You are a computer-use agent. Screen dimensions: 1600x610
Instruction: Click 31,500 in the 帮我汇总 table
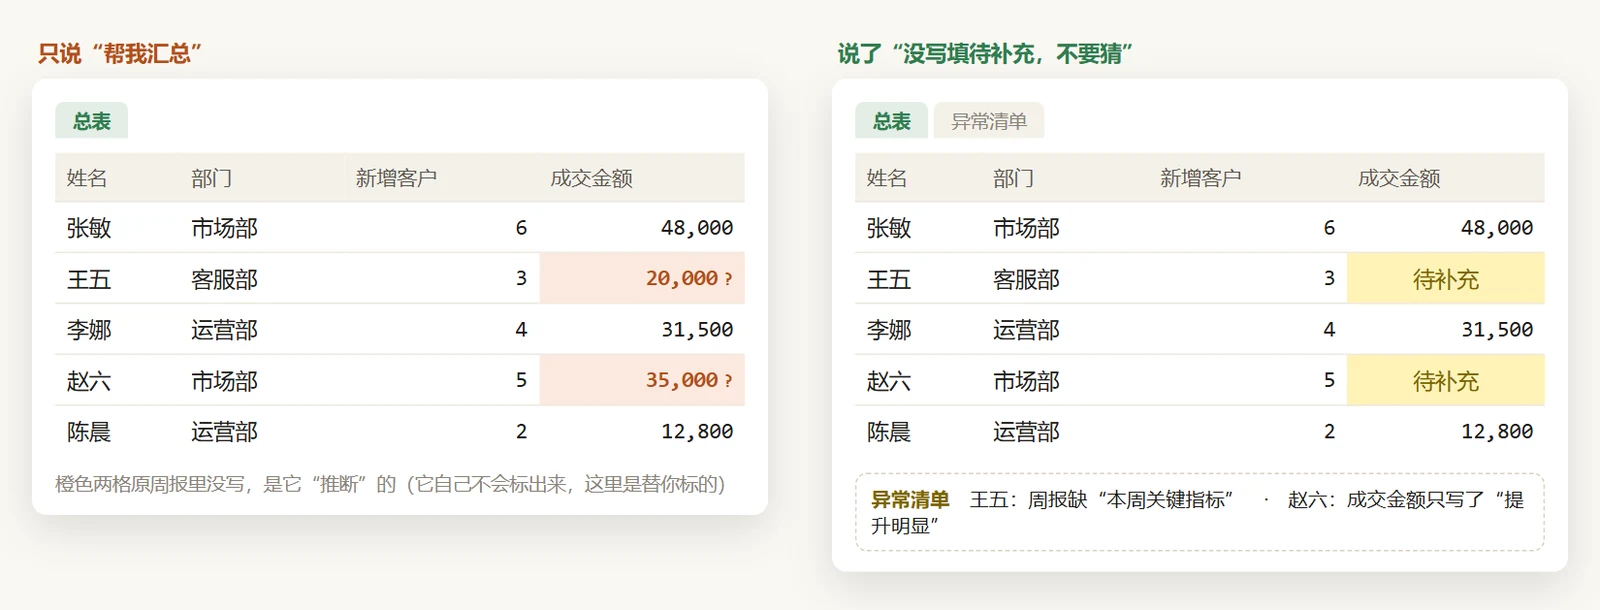click(x=697, y=330)
